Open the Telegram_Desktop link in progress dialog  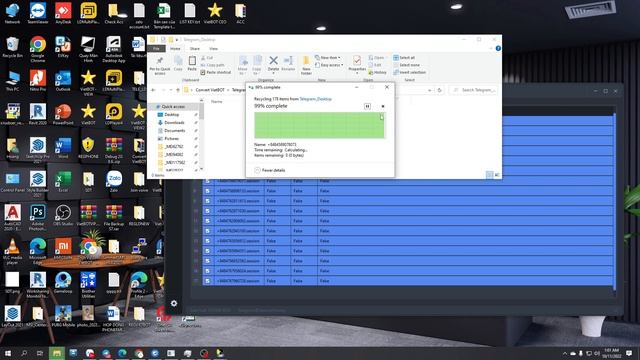point(316,99)
